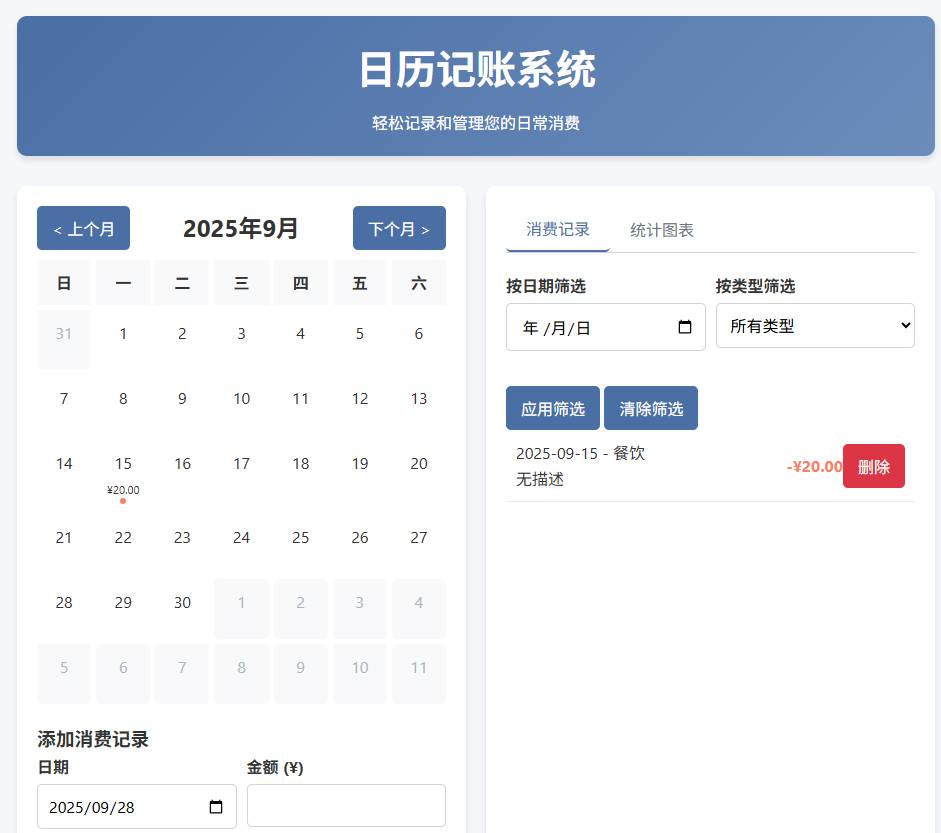Select the 消费记录 tab

pos(557,230)
